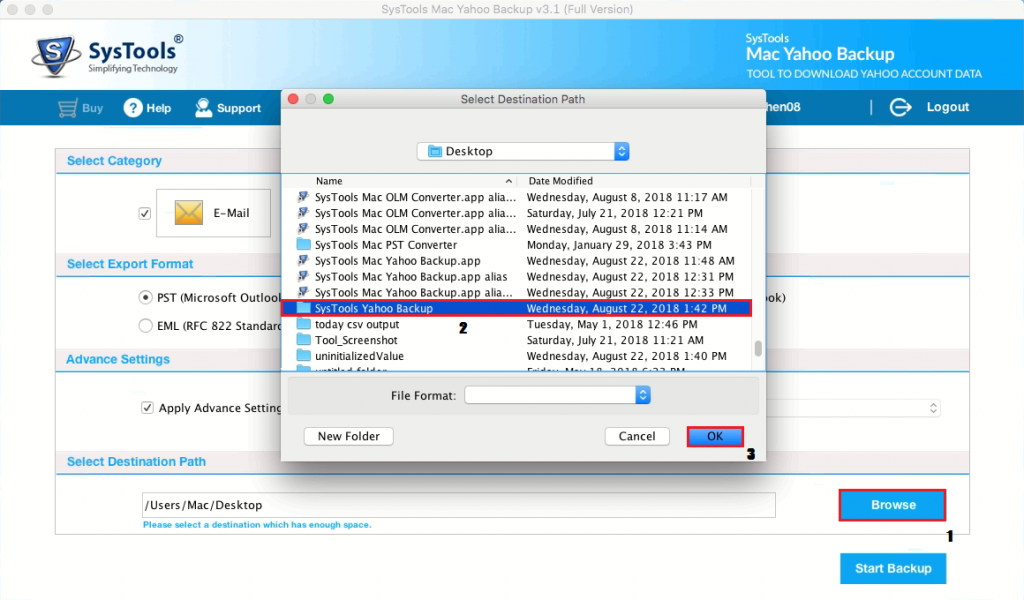This screenshot has width=1024, height=600.
Task: Select Yahoo Backup.app alias dated 12:33 PM
Action: click(x=517, y=292)
